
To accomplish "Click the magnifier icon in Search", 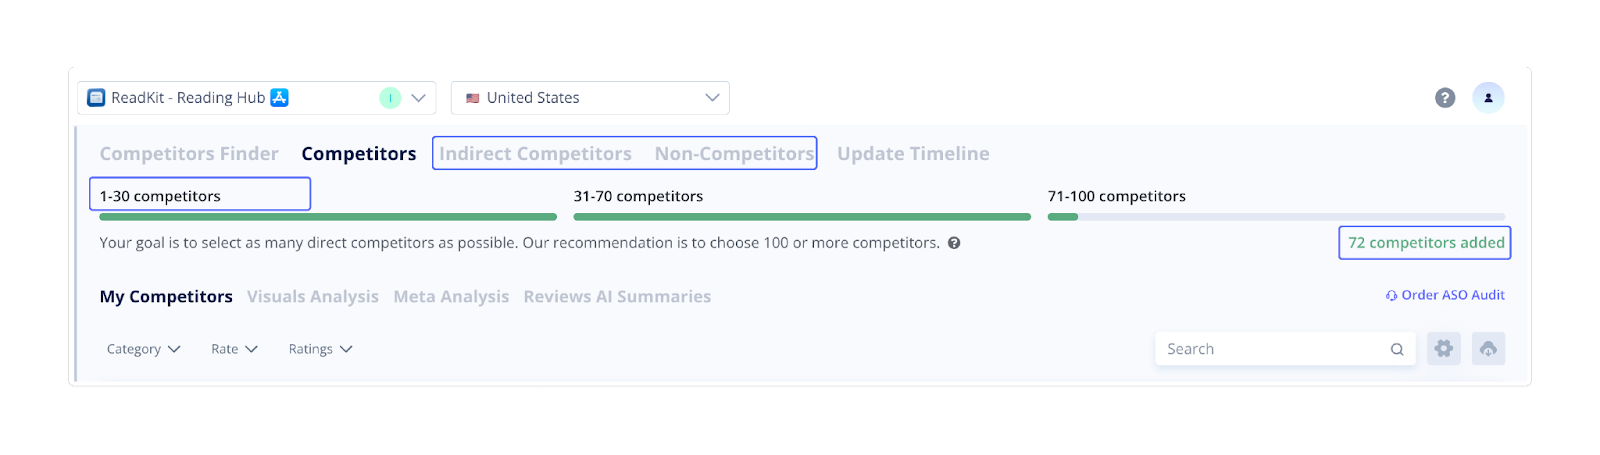I will [x=1397, y=349].
